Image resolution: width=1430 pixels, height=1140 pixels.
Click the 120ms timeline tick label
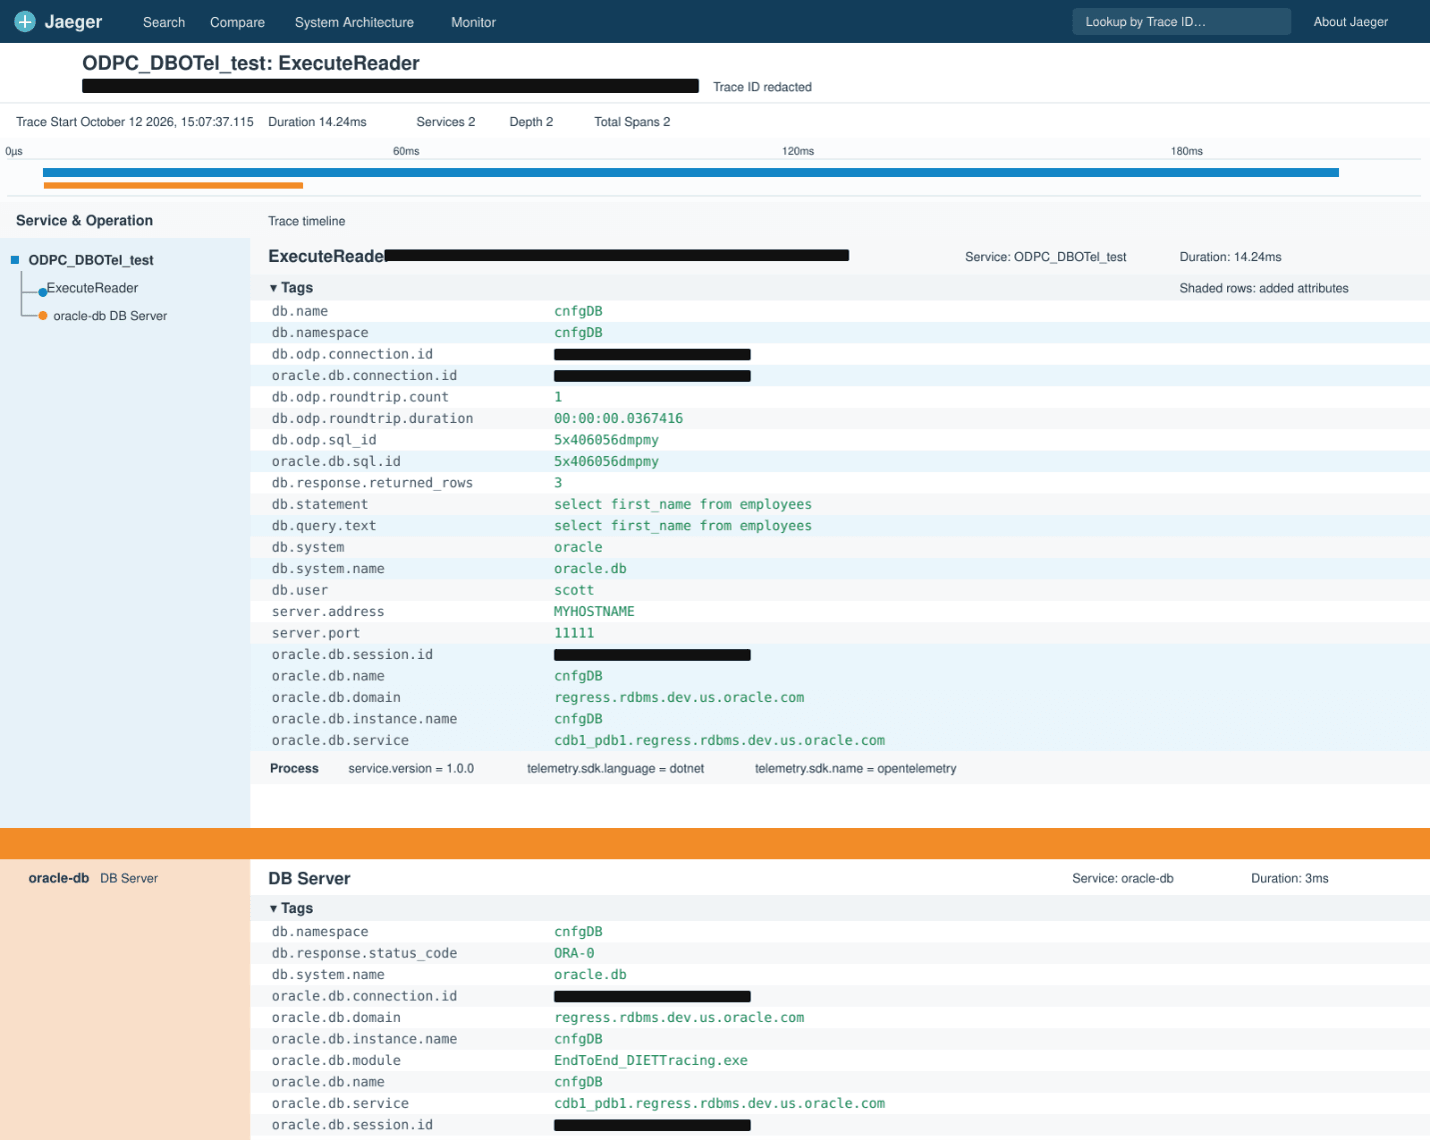point(798,151)
